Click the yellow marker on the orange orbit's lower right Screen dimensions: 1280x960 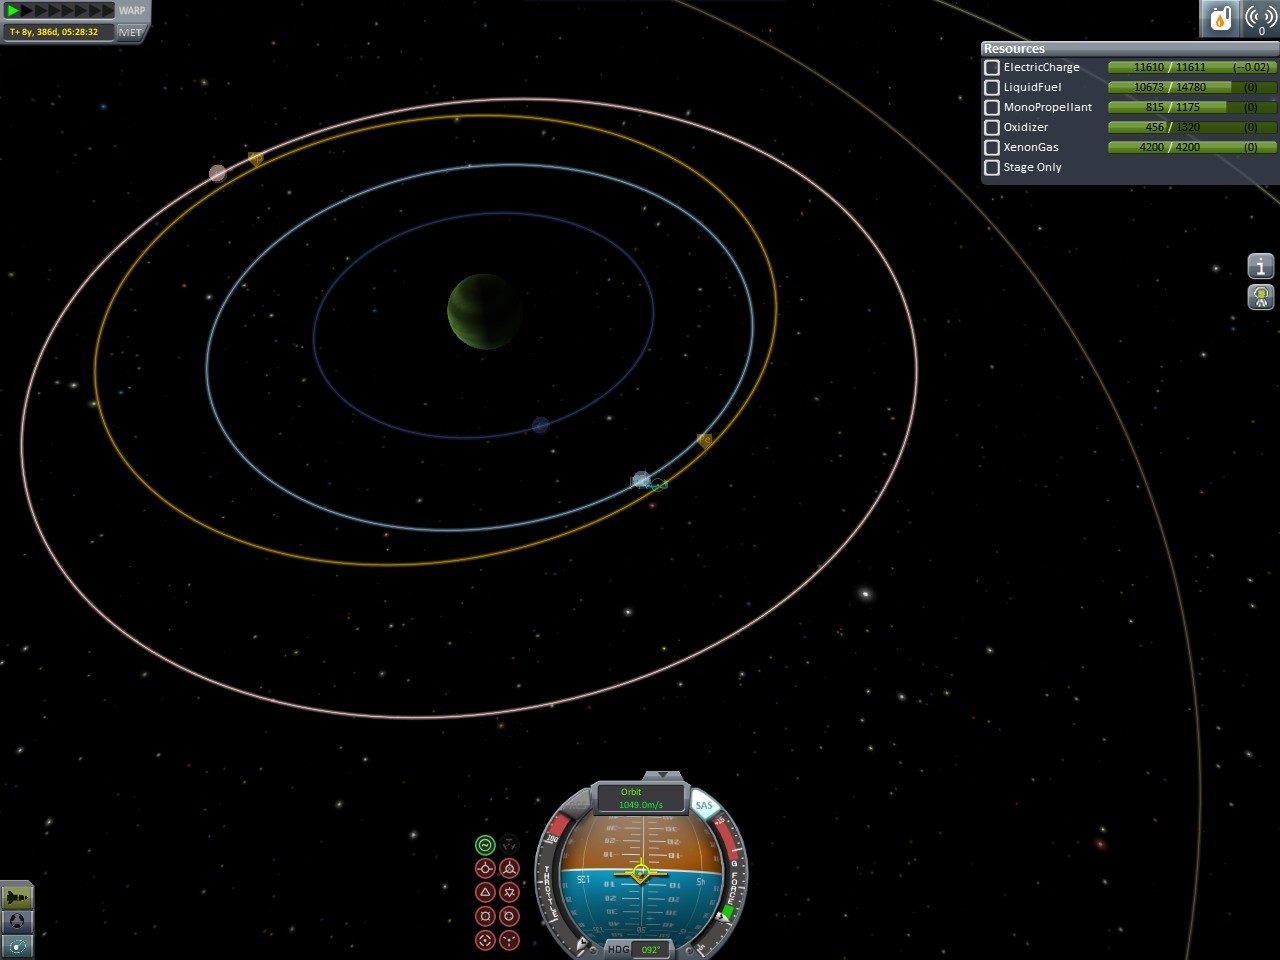point(704,441)
